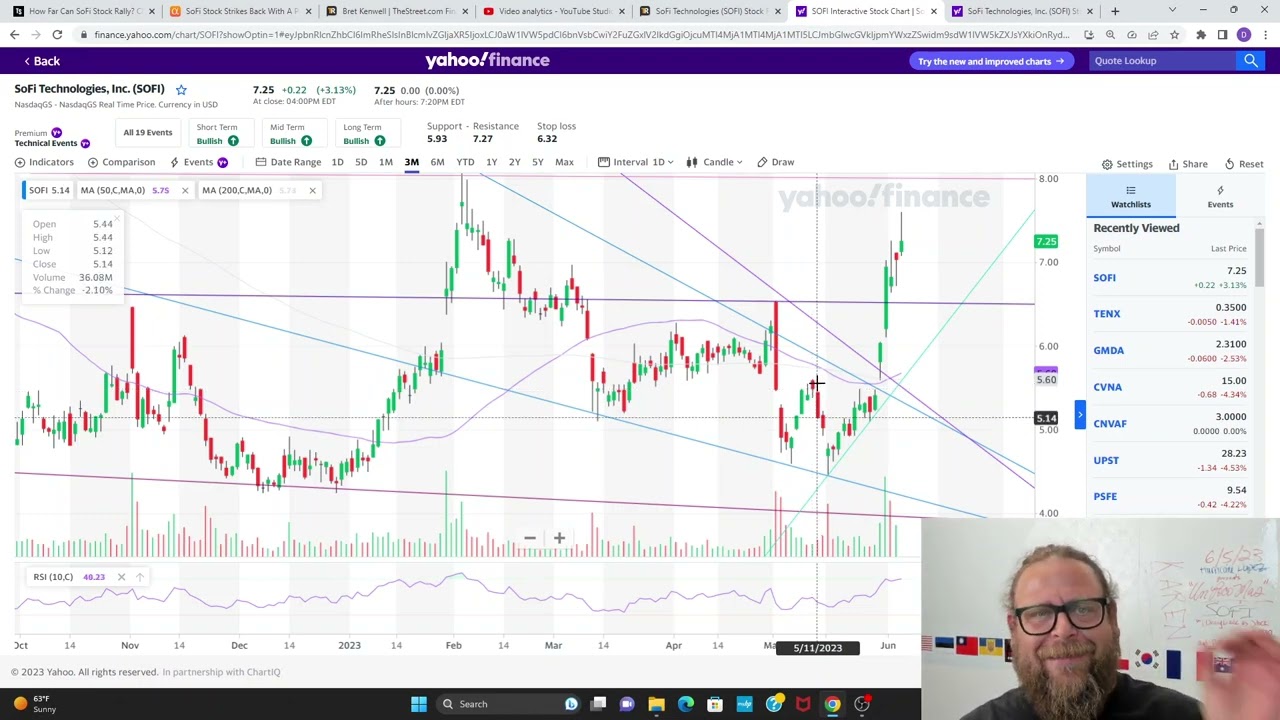1280x720 pixels.
Task: Open File Explorer from taskbar
Action: coord(656,704)
